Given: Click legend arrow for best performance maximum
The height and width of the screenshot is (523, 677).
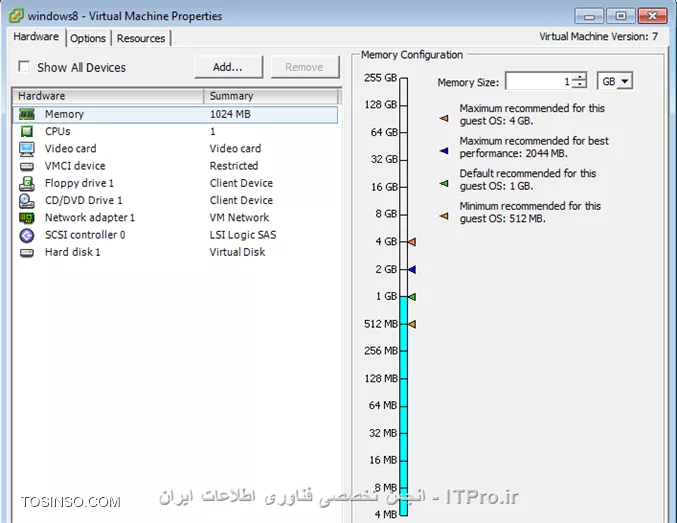Looking at the screenshot, I should (x=444, y=151).
